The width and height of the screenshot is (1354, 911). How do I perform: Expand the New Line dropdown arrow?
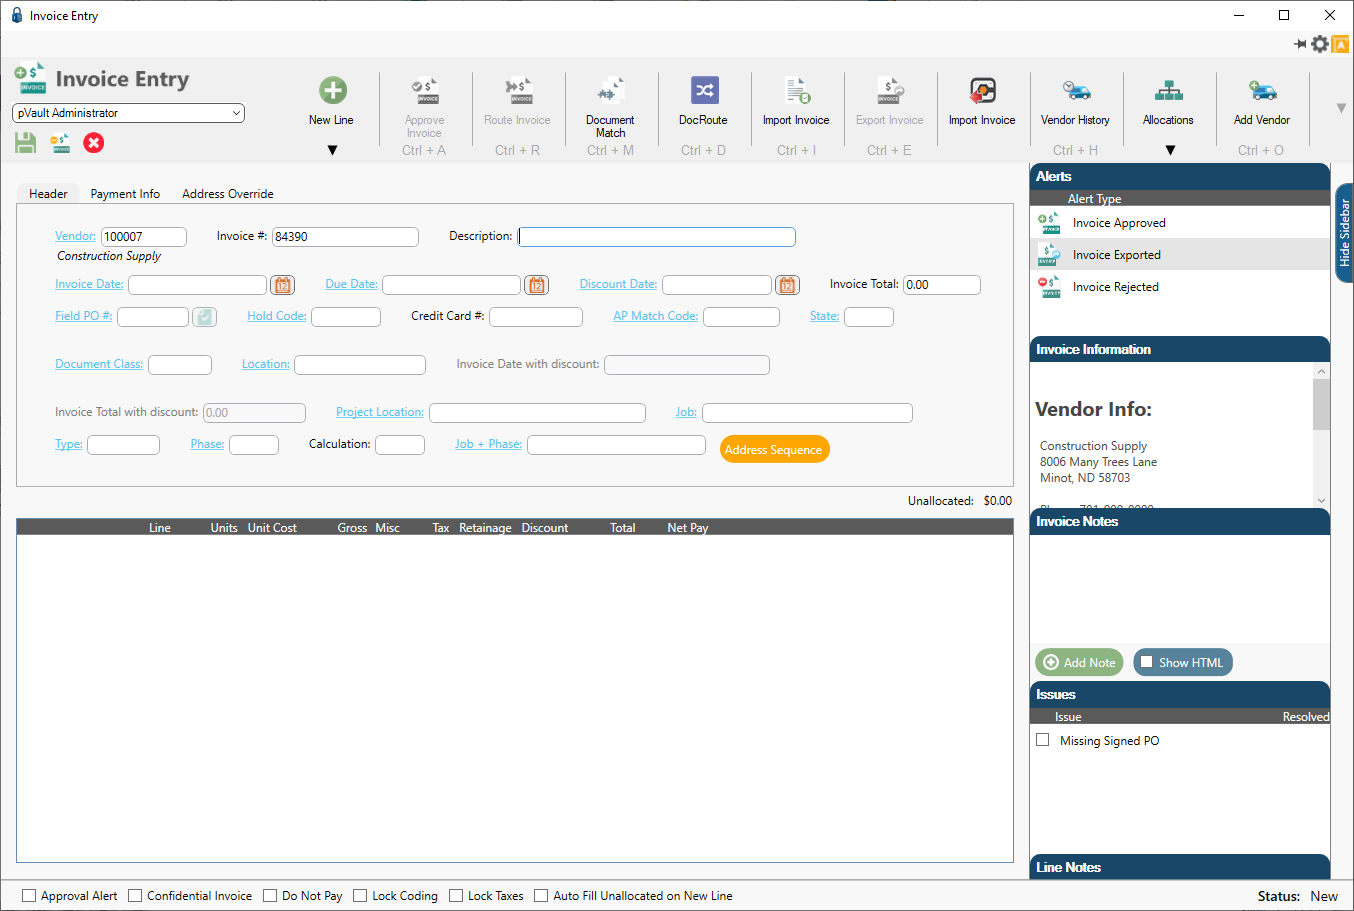tap(333, 151)
